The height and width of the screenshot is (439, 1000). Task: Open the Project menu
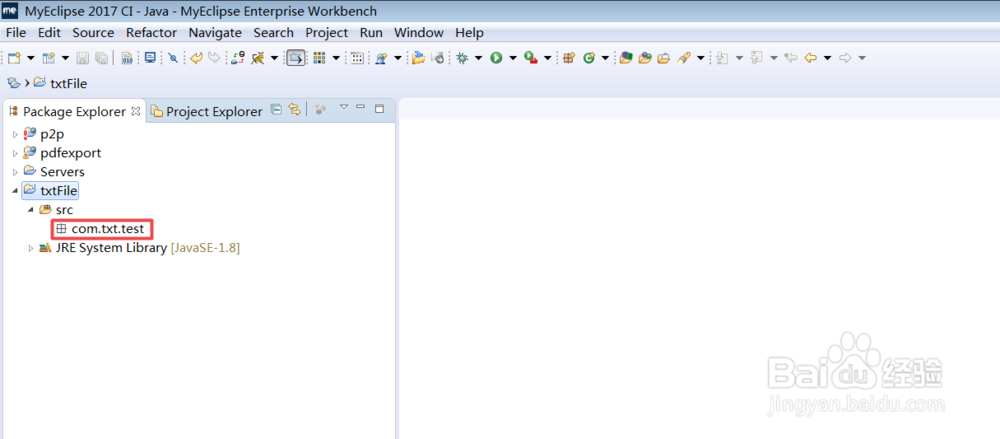point(327,33)
